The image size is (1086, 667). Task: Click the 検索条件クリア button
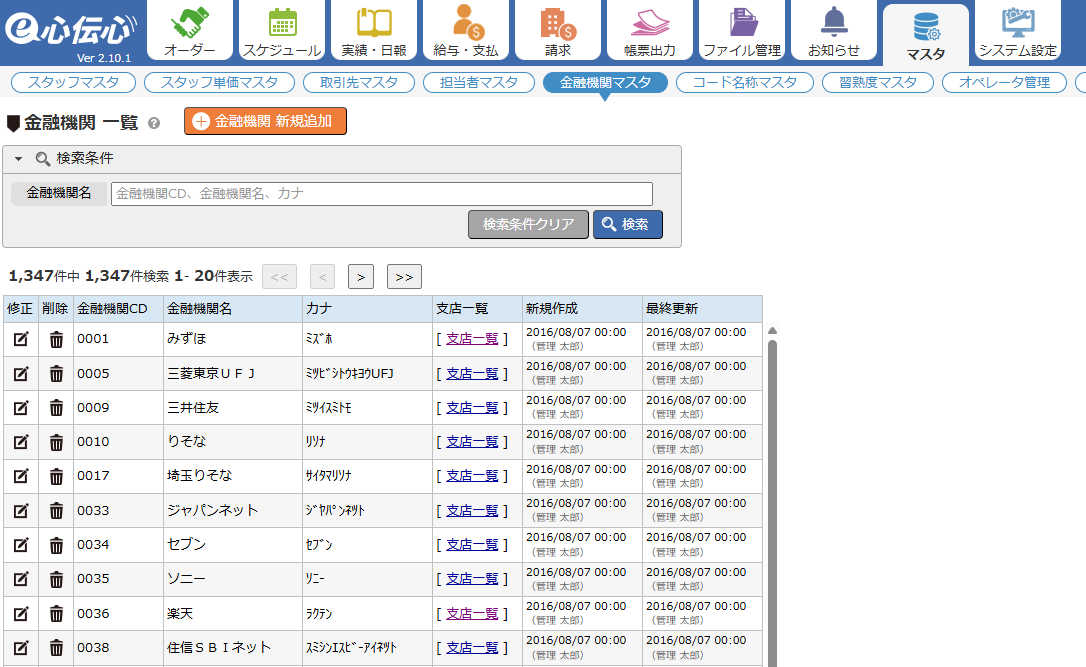pyautogui.click(x=528, y=224)
